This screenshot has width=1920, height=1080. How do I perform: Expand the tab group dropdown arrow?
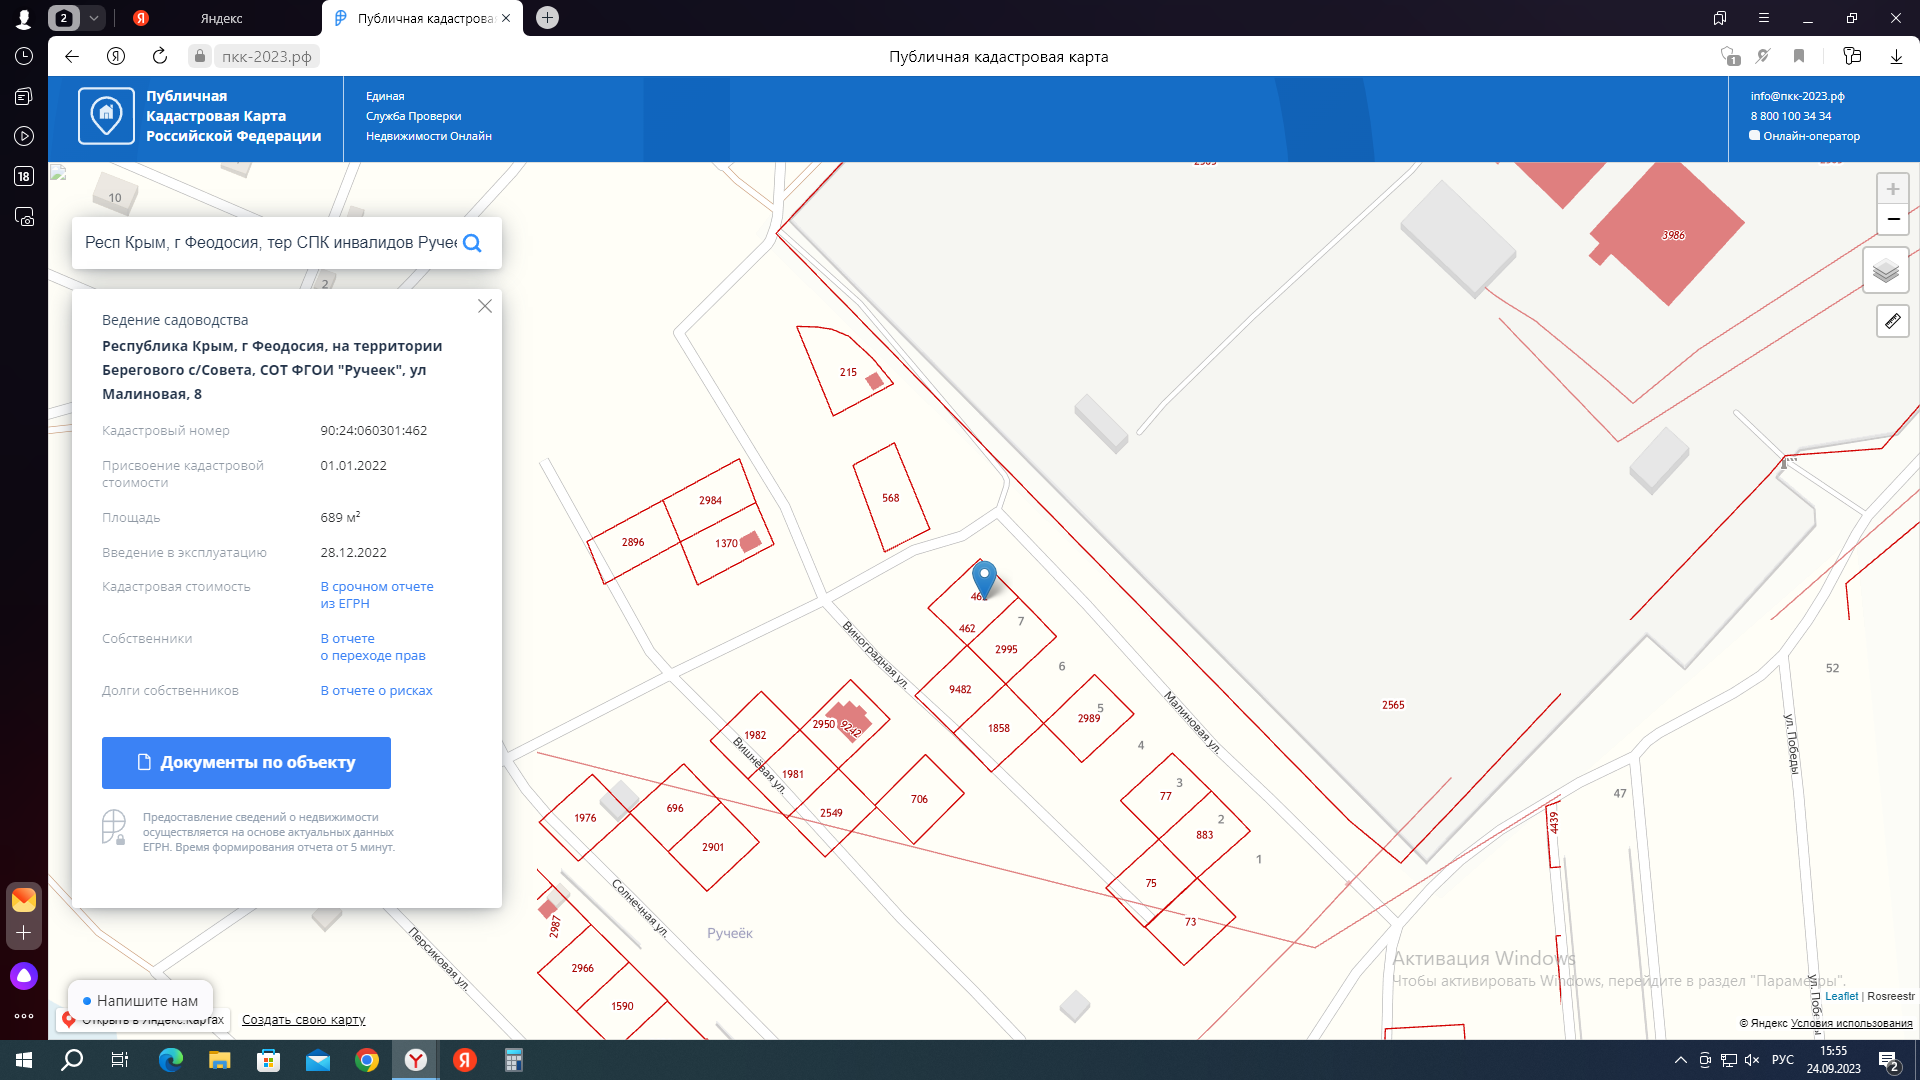(x=93, y=18)
